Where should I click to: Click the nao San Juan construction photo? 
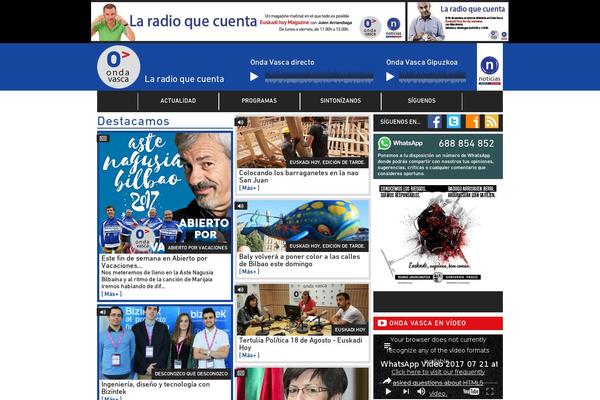tap(303, 142)
